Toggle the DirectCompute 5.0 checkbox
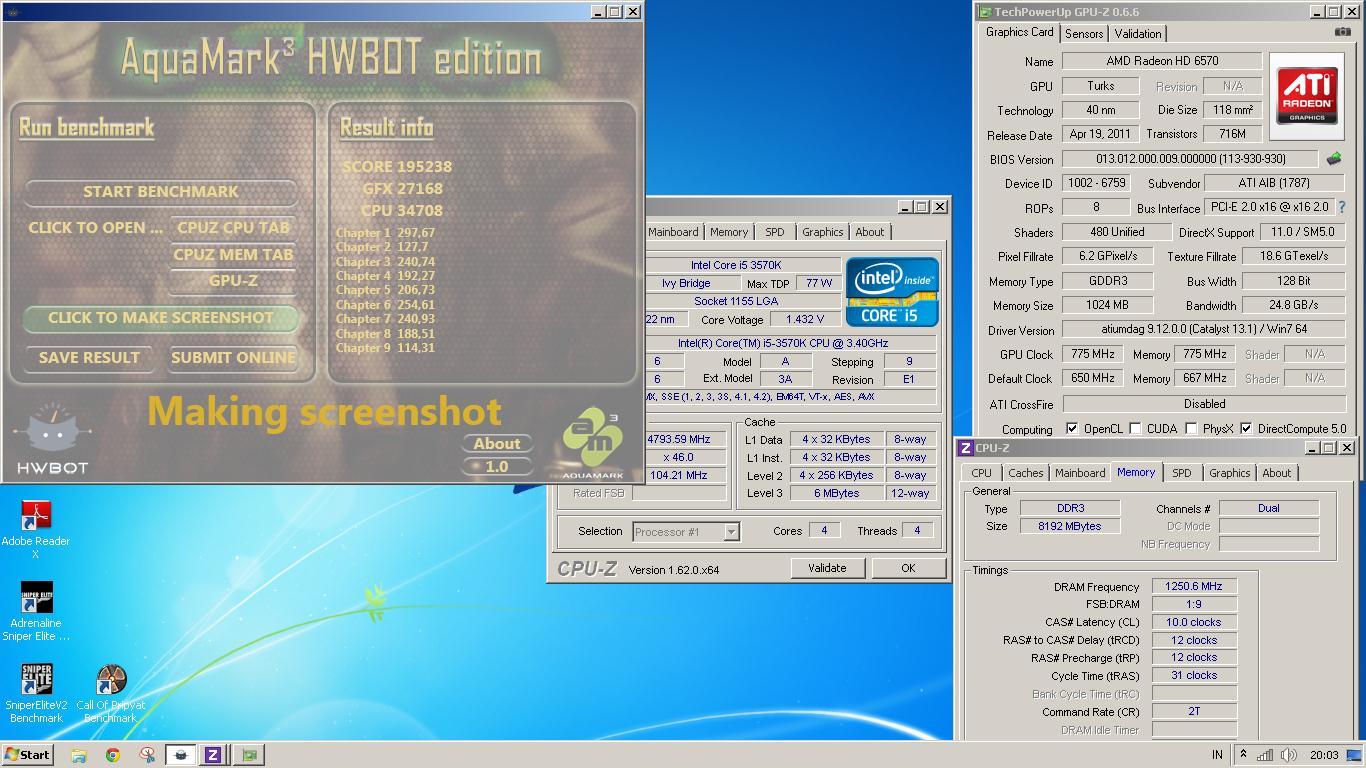The height and width of the screenshot is (768, 1366). [1246, 429]
